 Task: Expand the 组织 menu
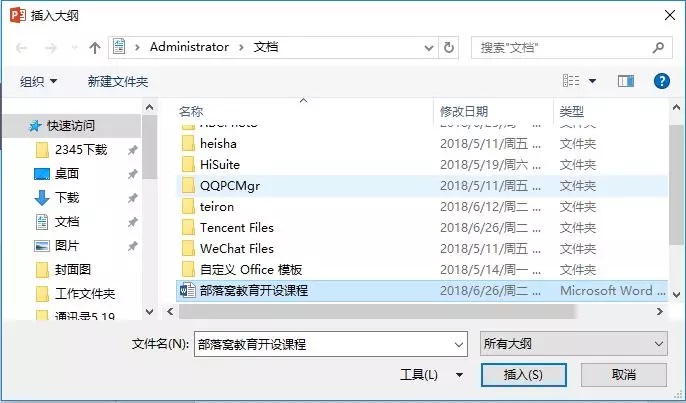point(38,81)
